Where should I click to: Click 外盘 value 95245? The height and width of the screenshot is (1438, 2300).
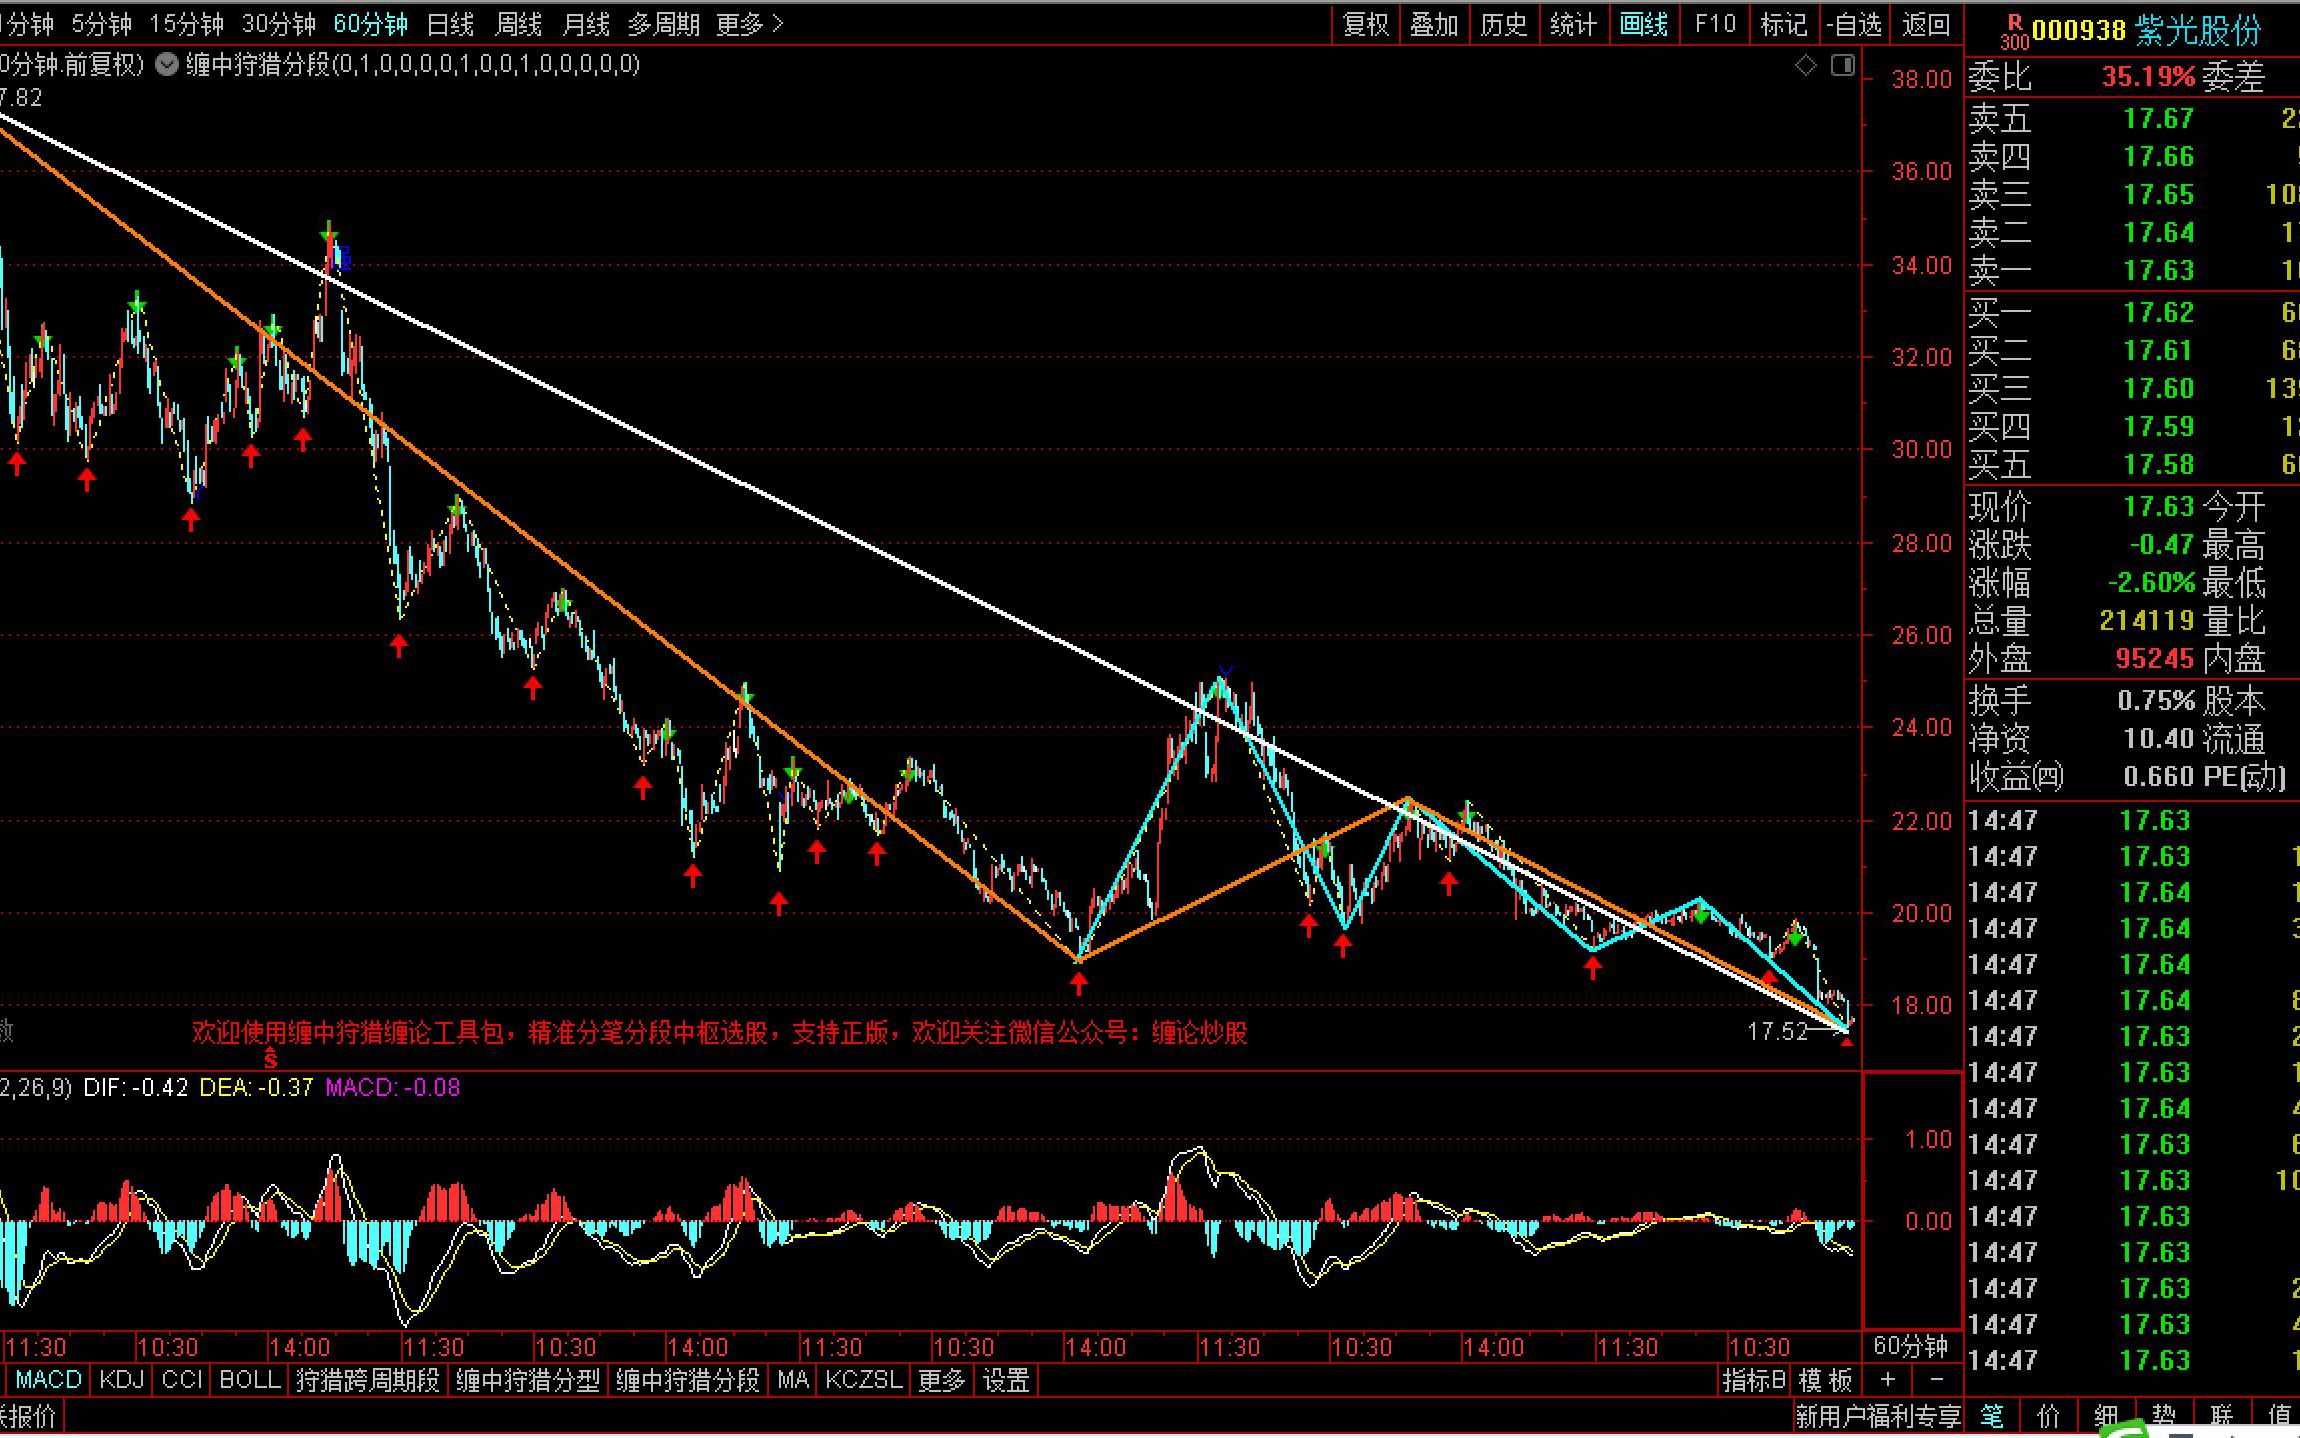(2154, 658)
